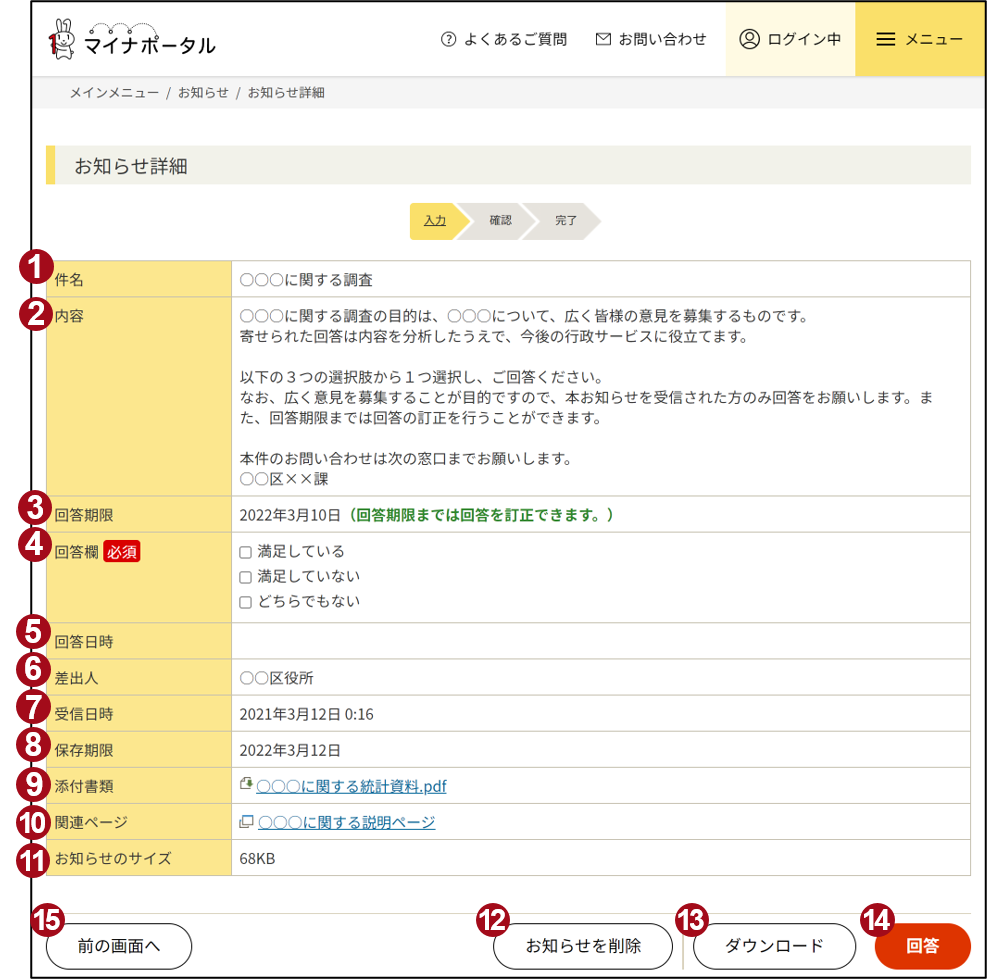Select the 入力 step tab
The height and width of the screenshot is (979, 987).
[434, 221]
